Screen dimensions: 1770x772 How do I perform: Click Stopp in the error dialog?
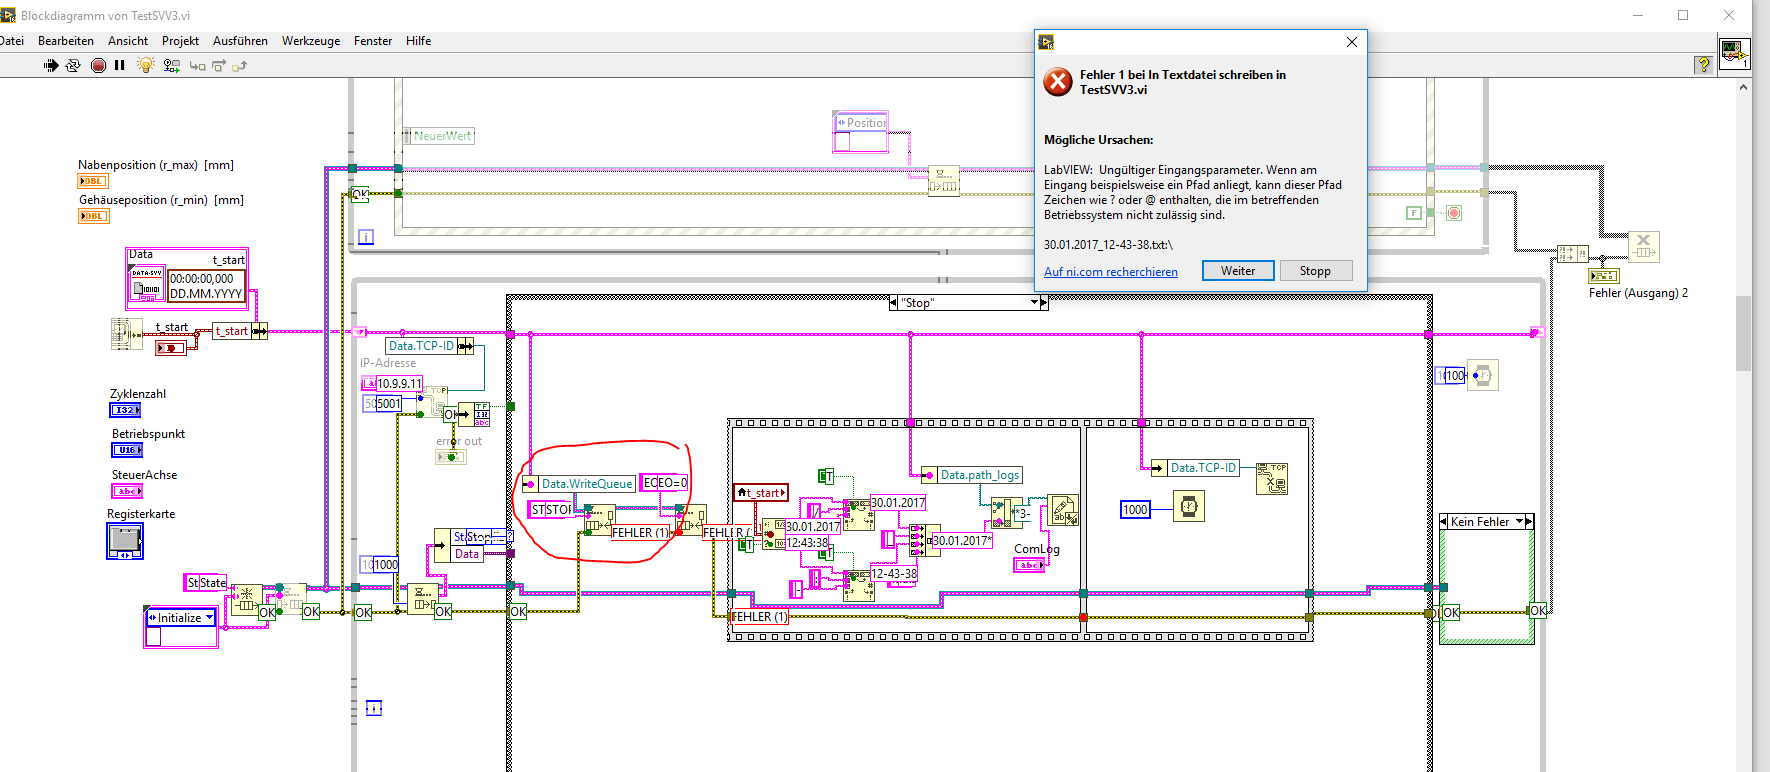point(1315,271)
